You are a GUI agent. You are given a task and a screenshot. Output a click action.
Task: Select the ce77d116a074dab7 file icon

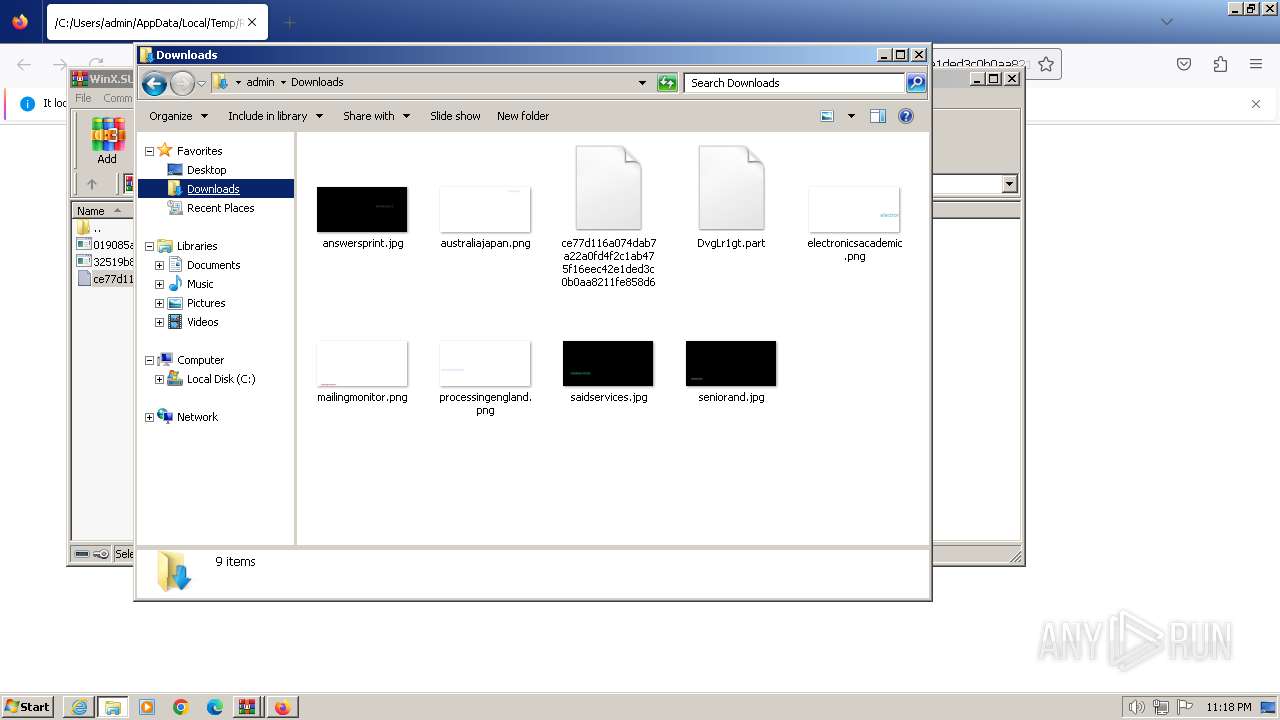pyautogui.click(x=608, y=188)
